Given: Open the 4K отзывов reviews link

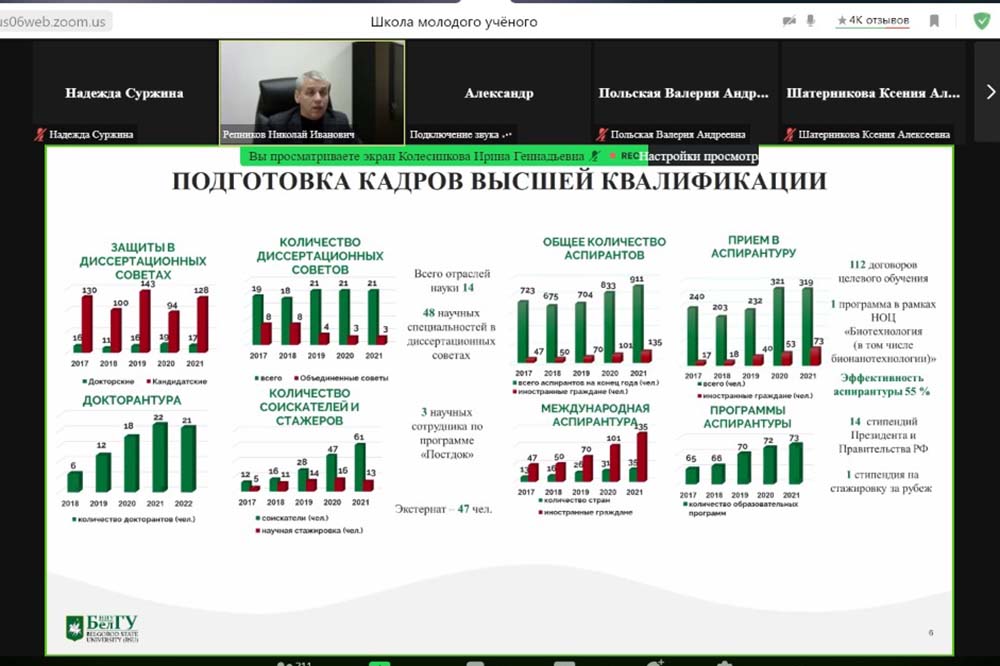Looking at the screenshot, I should pos(879,21).
